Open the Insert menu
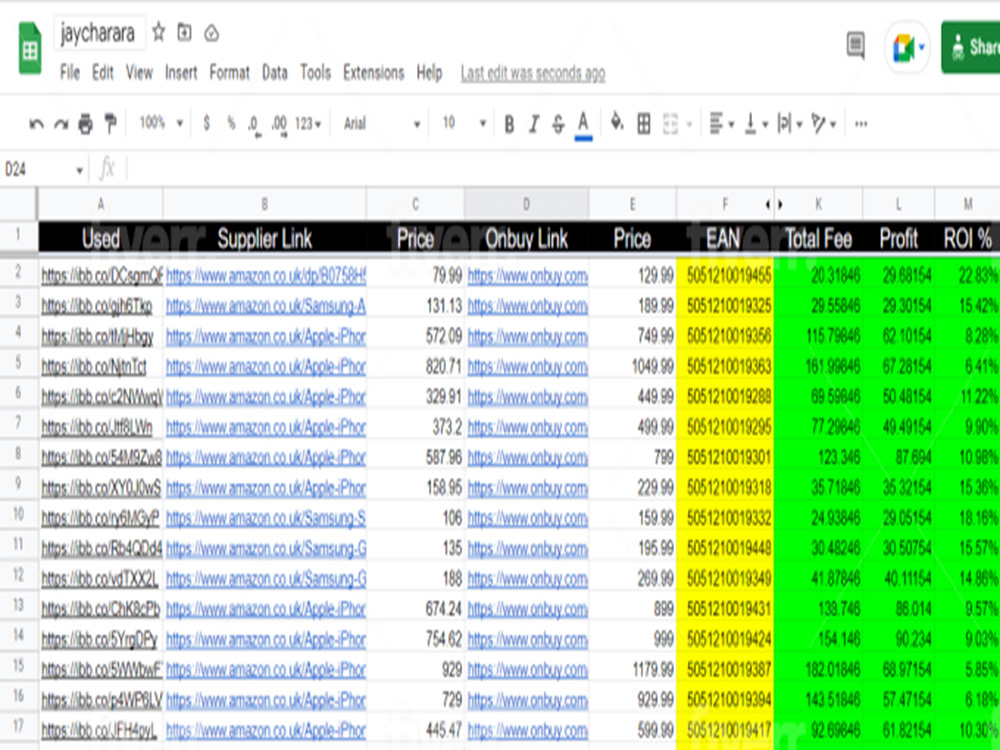1000x750 pixels. click(181, 73)
